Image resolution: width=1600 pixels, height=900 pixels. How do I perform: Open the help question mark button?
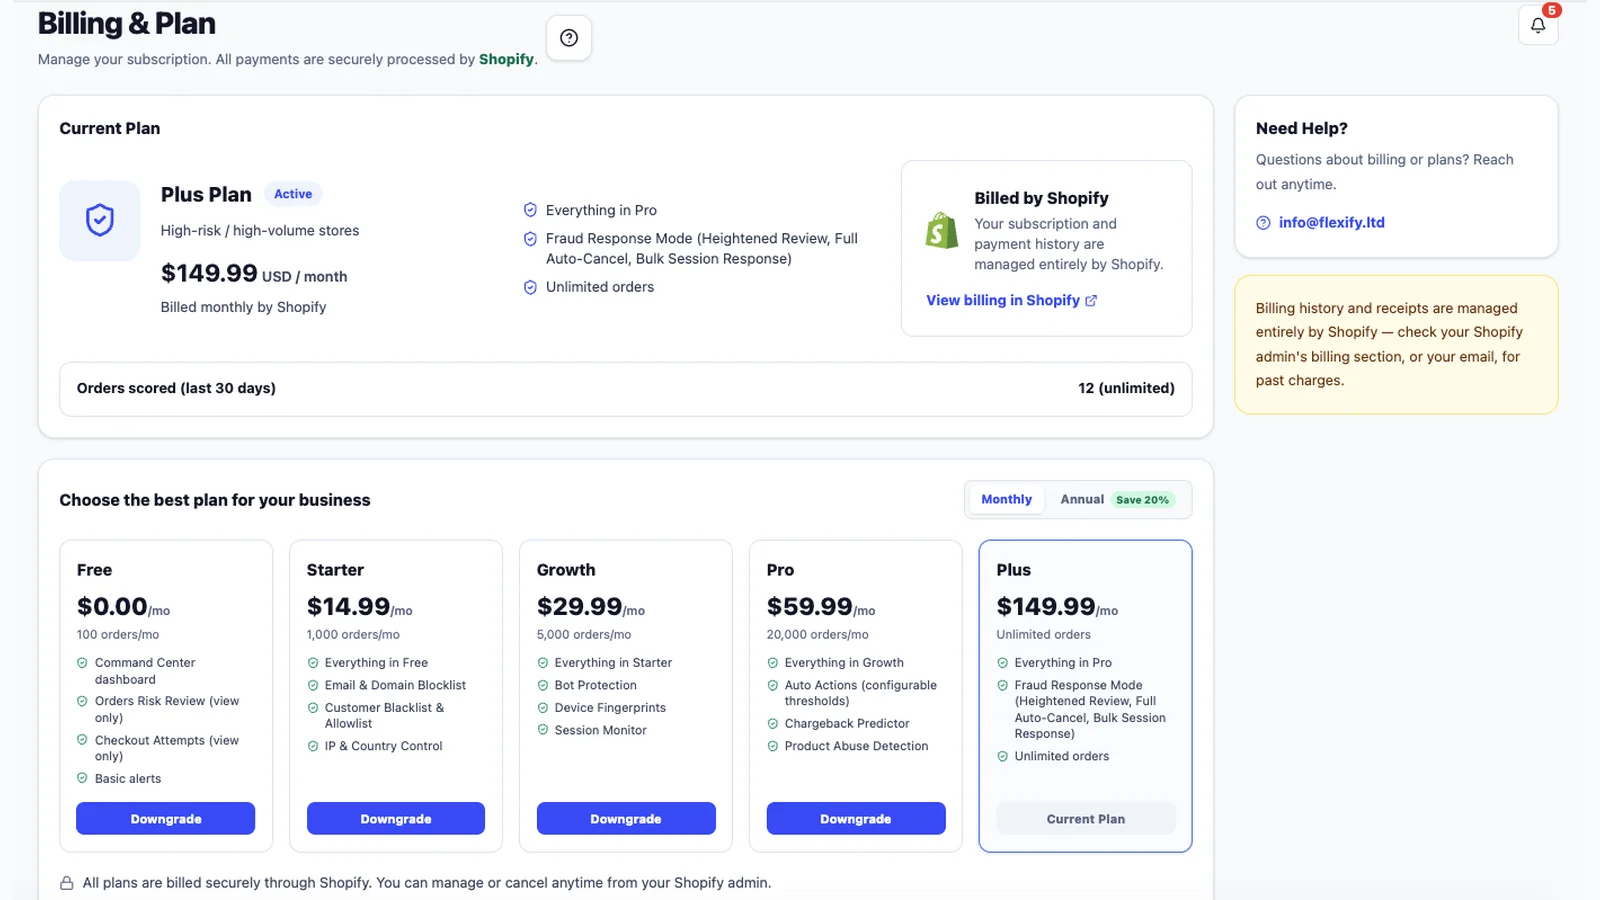point(569,38)
